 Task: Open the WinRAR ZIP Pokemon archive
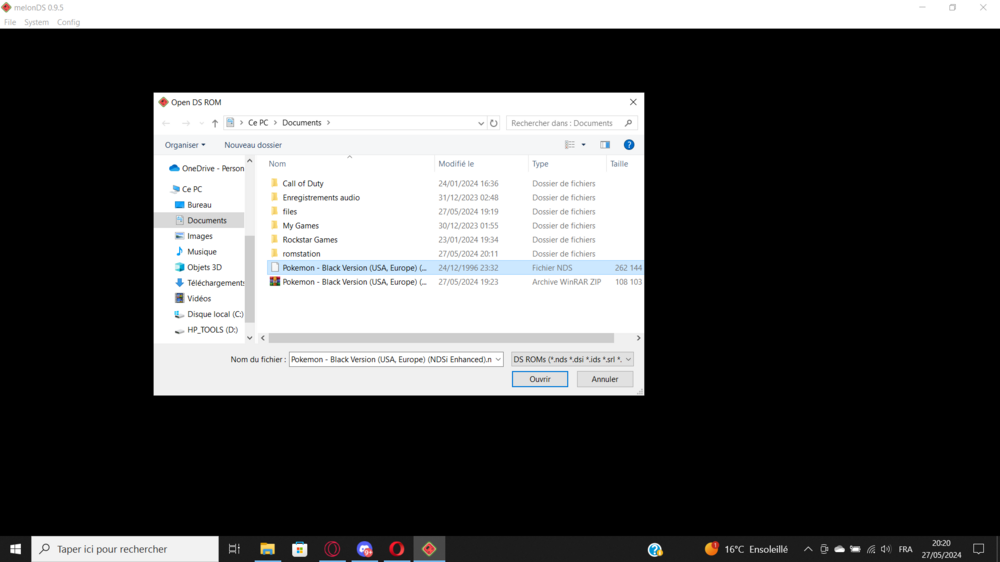click(x=354, y=282)
